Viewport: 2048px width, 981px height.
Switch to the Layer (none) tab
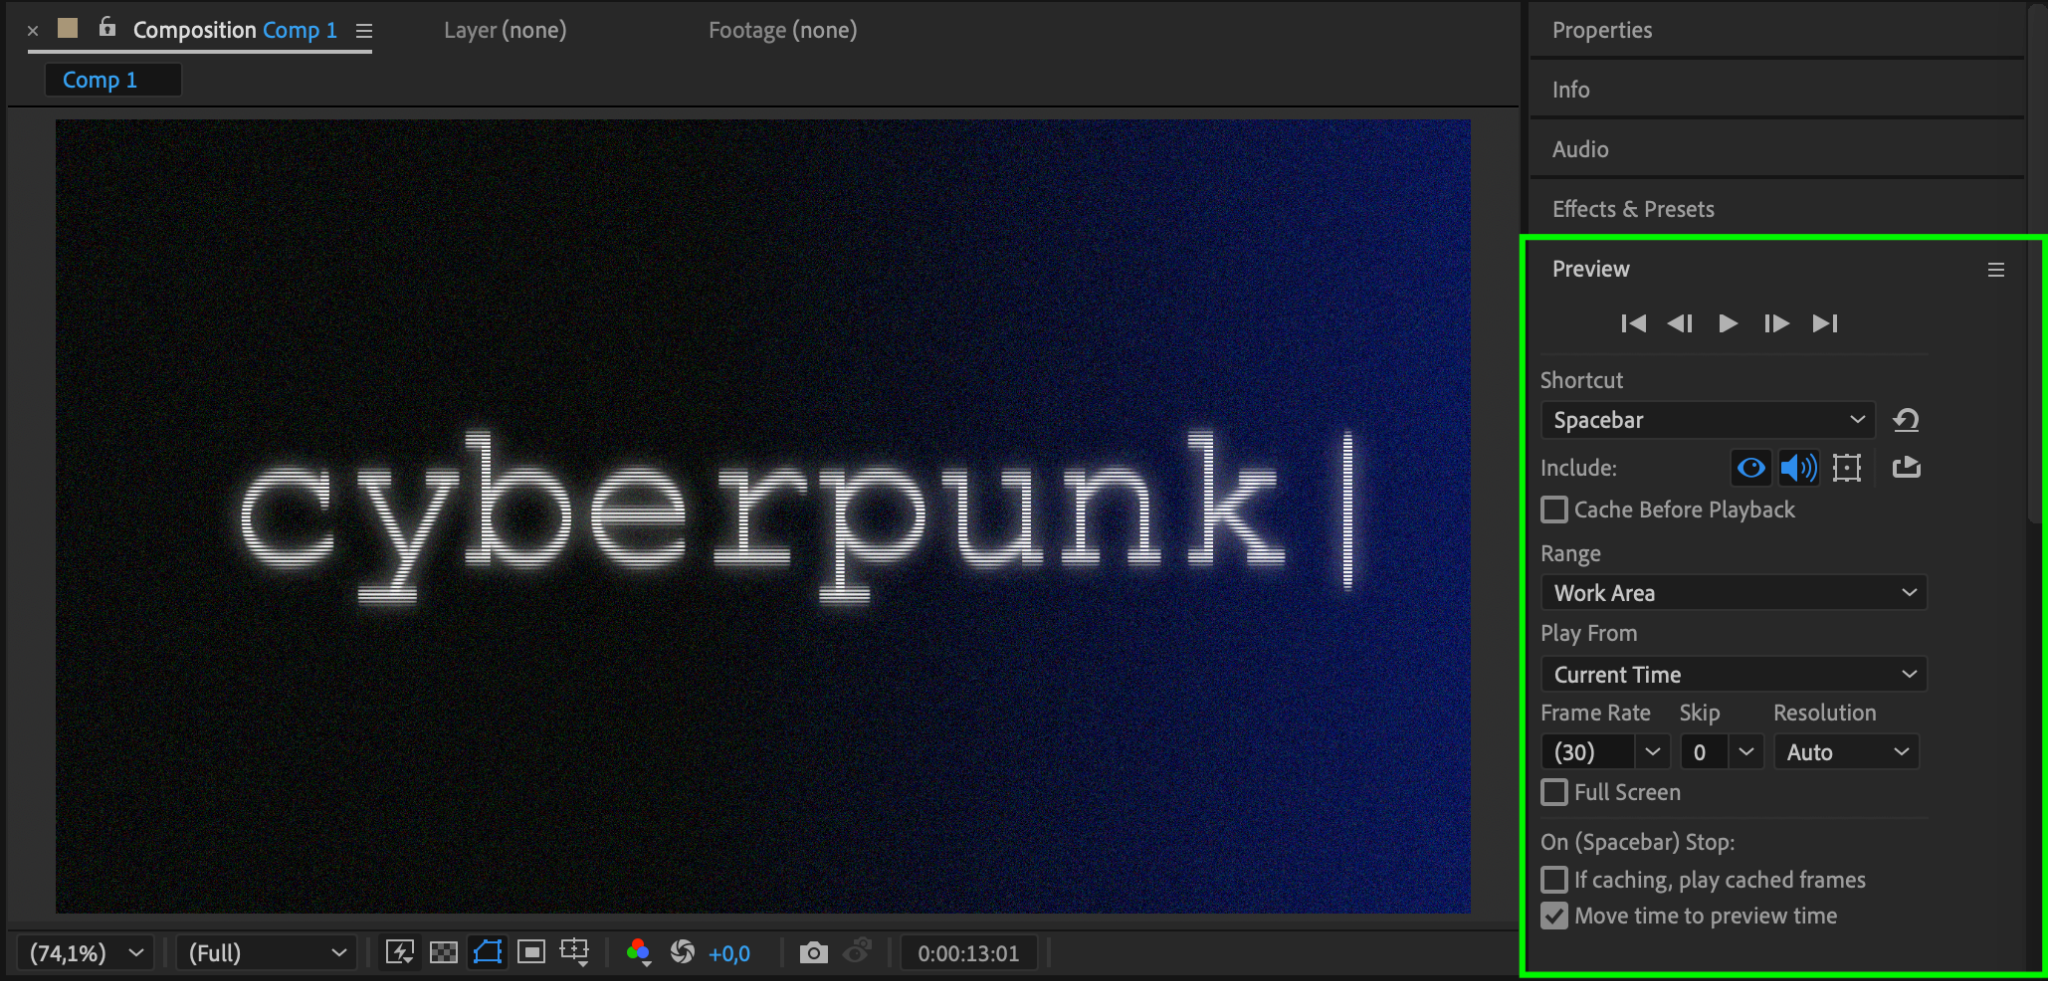pos(505,30)
